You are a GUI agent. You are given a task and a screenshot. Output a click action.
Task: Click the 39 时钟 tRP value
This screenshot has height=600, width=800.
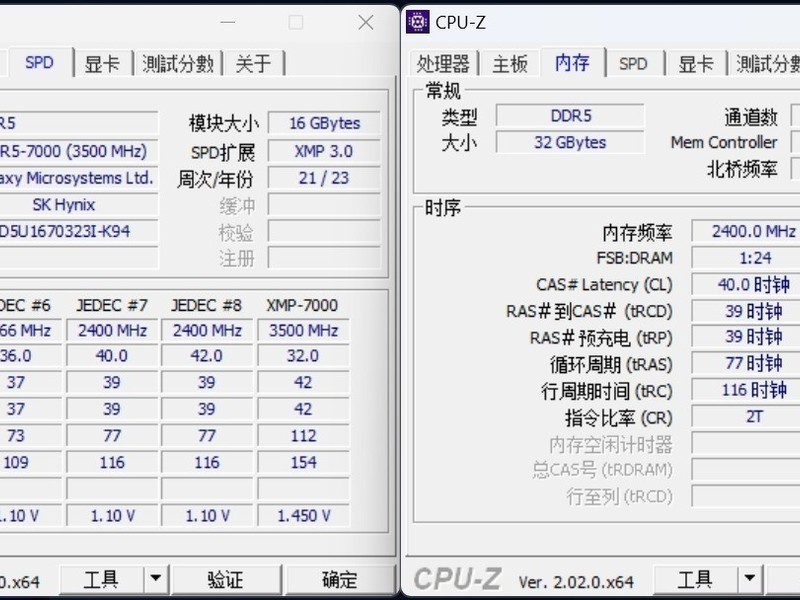click(x=746, y=337)
